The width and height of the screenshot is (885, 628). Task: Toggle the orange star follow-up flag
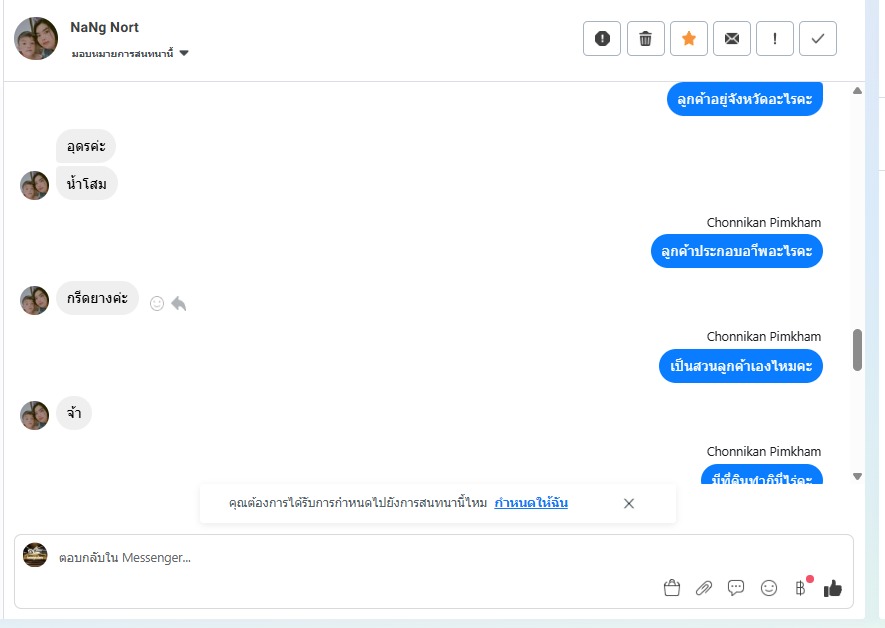coord(689,38)
